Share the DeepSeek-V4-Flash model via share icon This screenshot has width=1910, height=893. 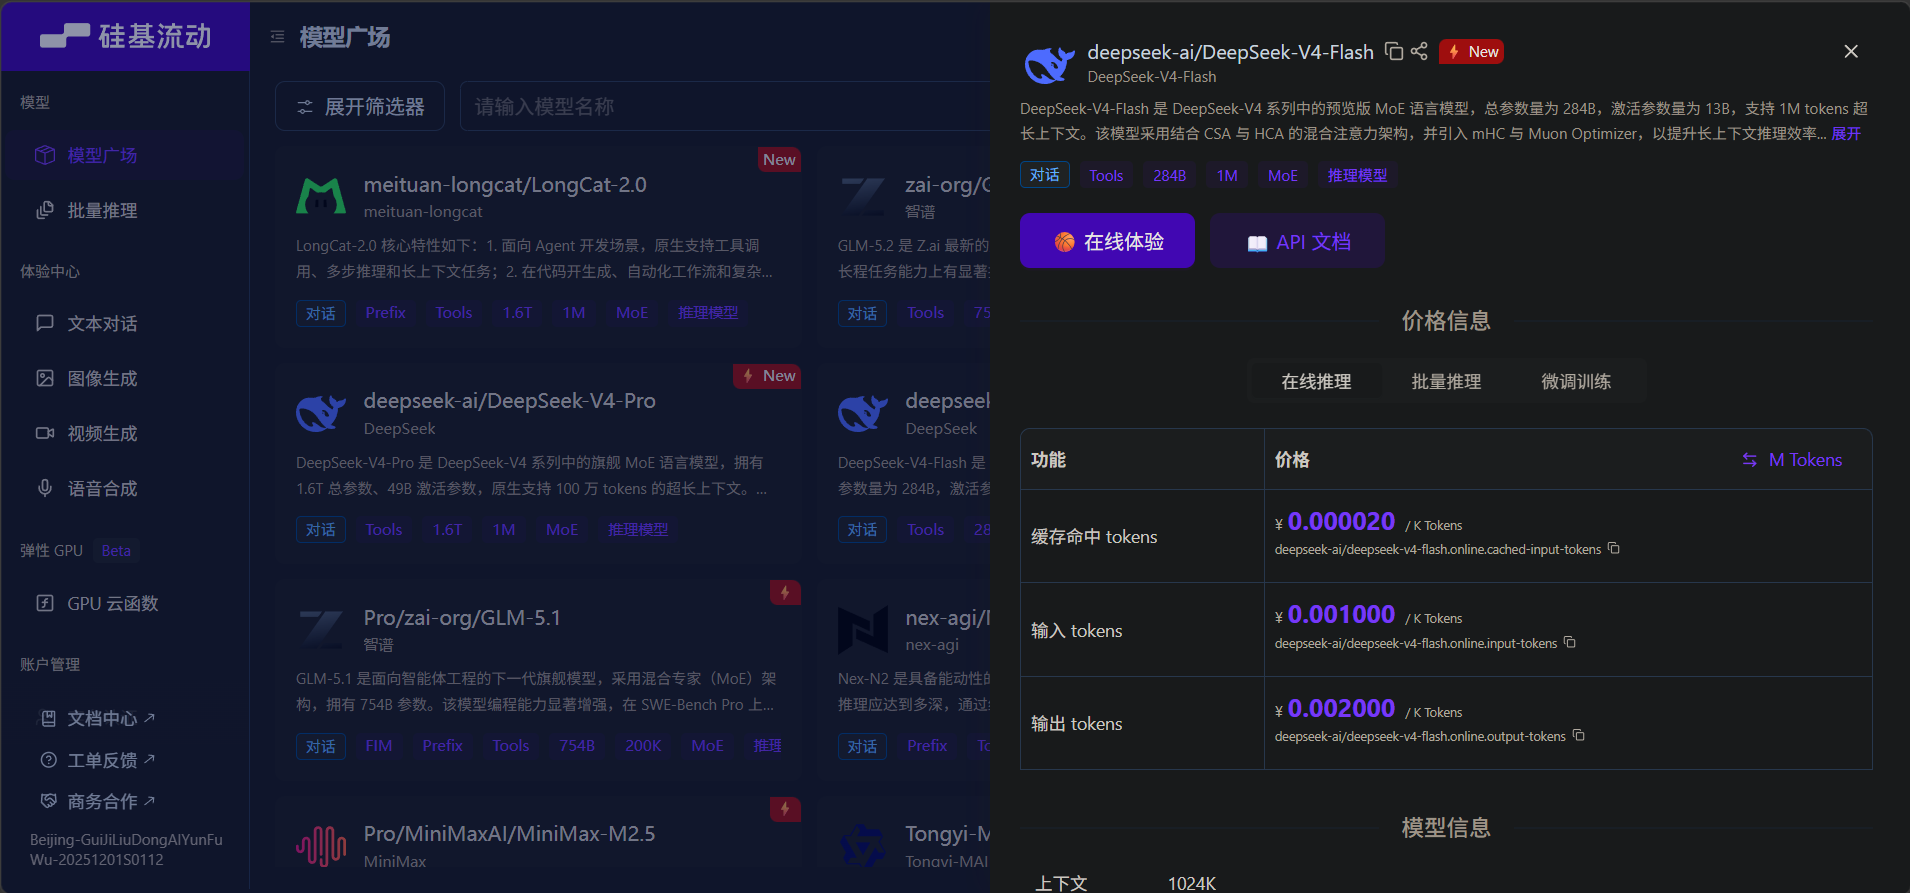(x=1419, y=51)
